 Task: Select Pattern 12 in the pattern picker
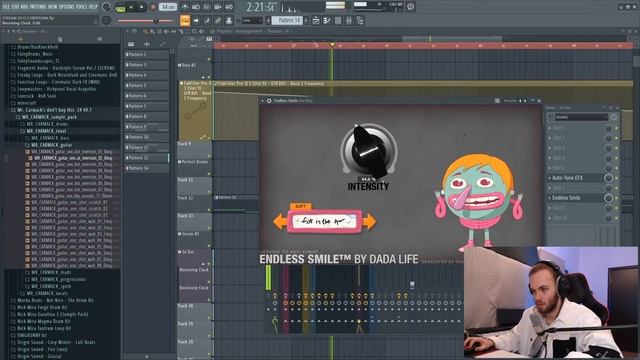coord(147,158)
